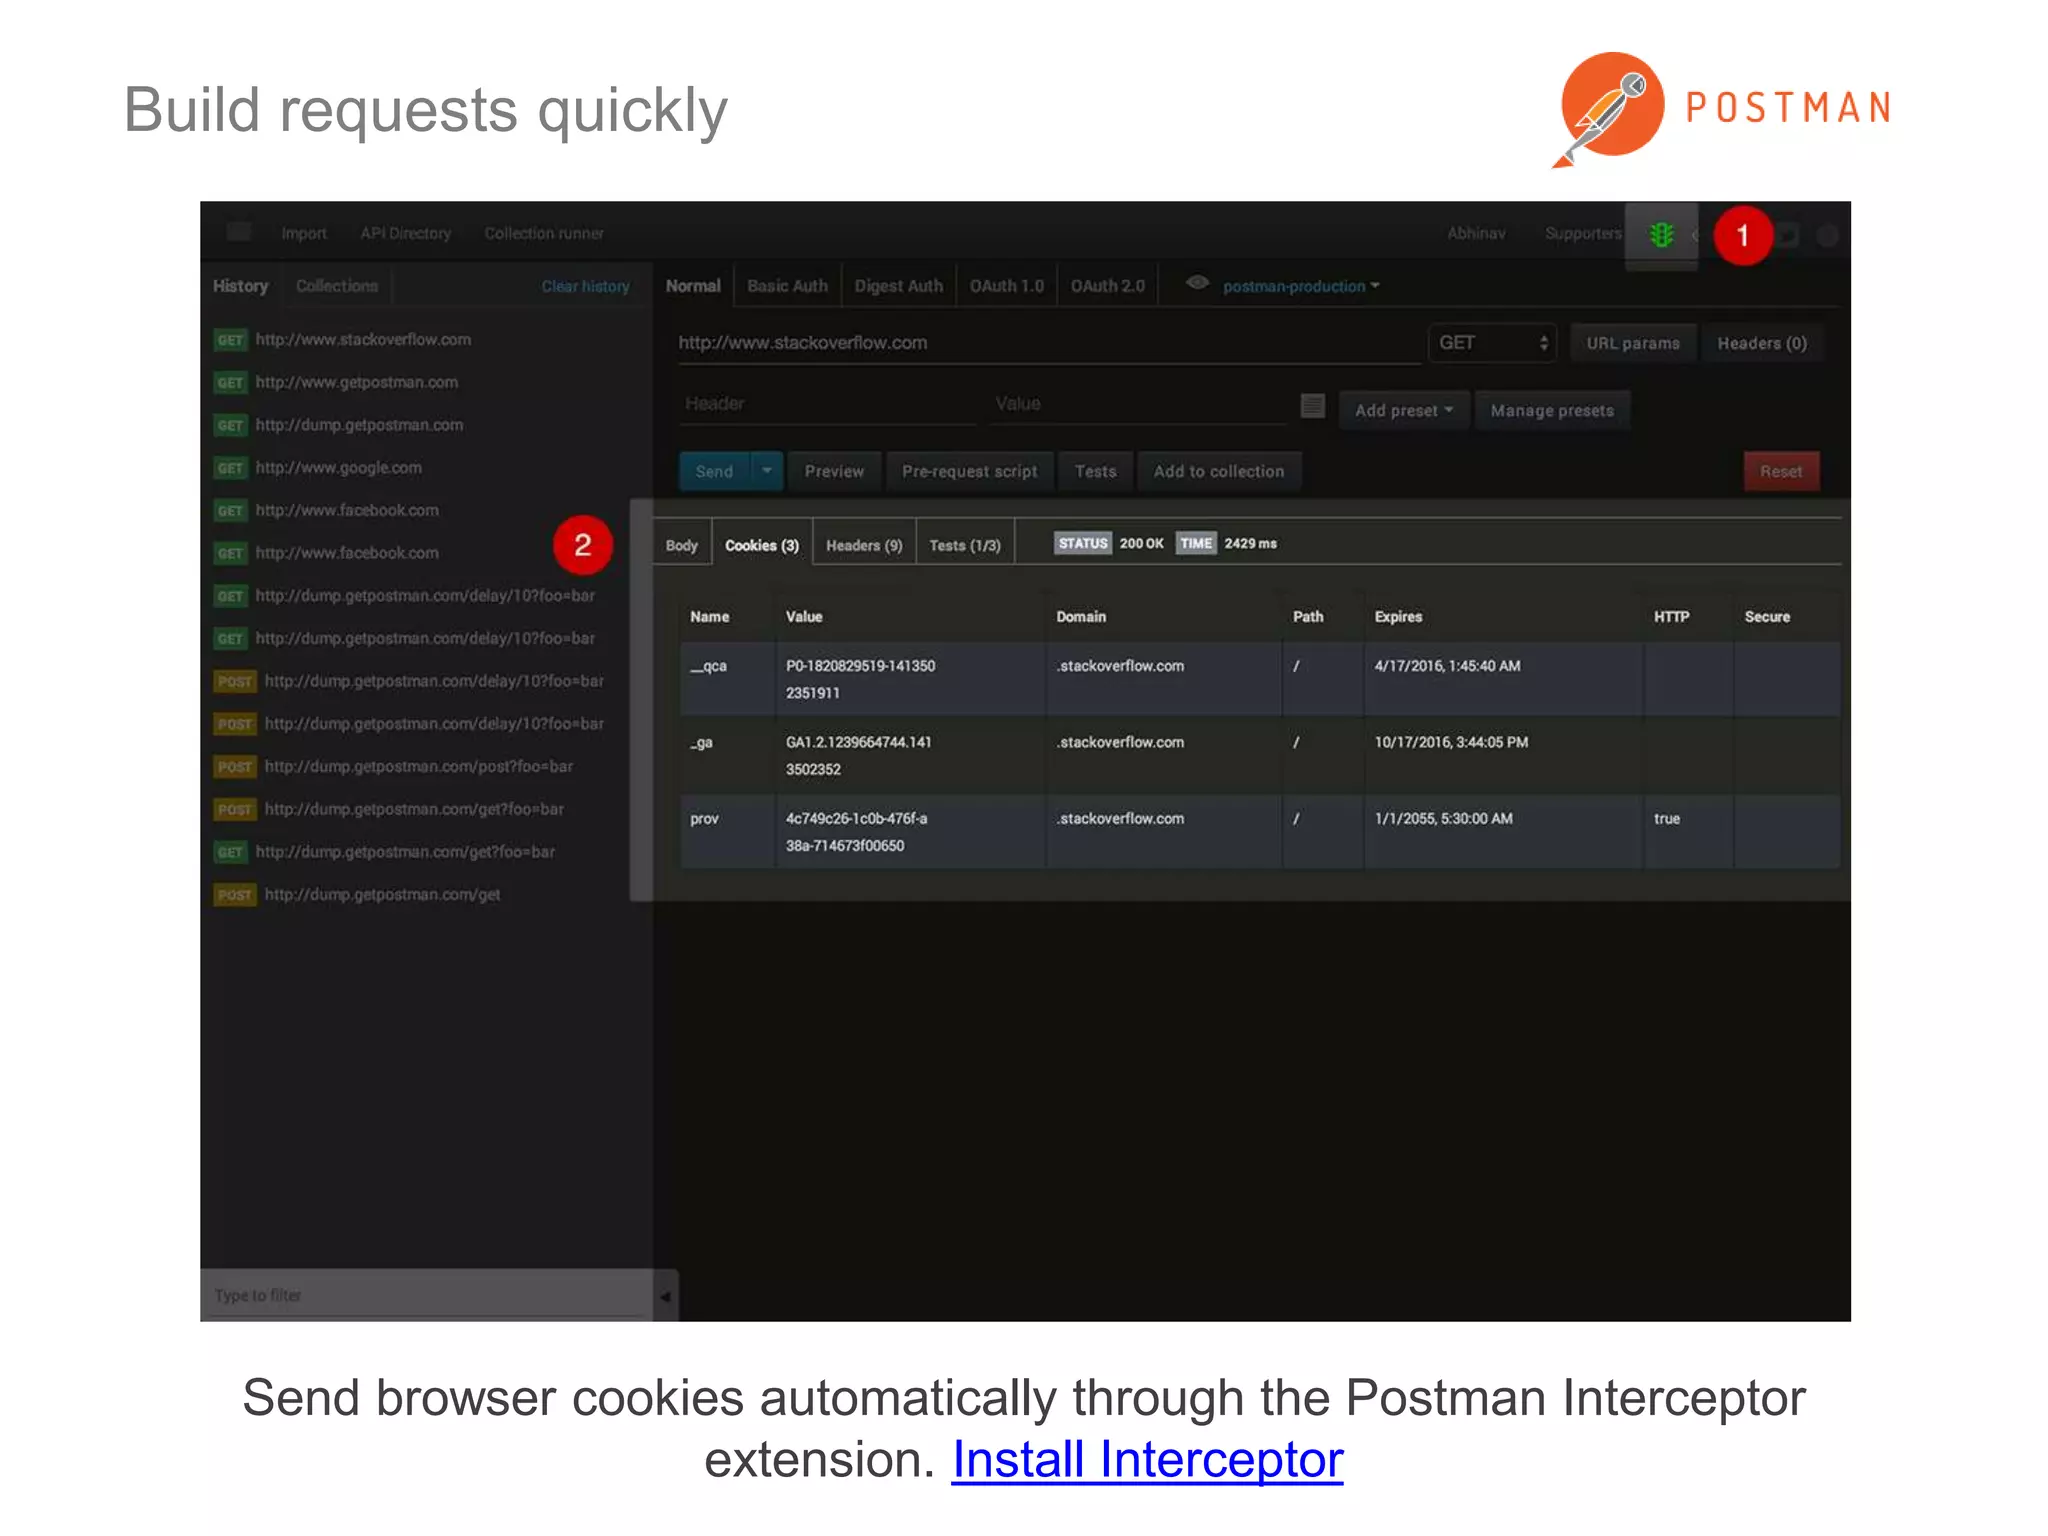Select the OAuth 1.0 tab

click(x=1006, y=286)
